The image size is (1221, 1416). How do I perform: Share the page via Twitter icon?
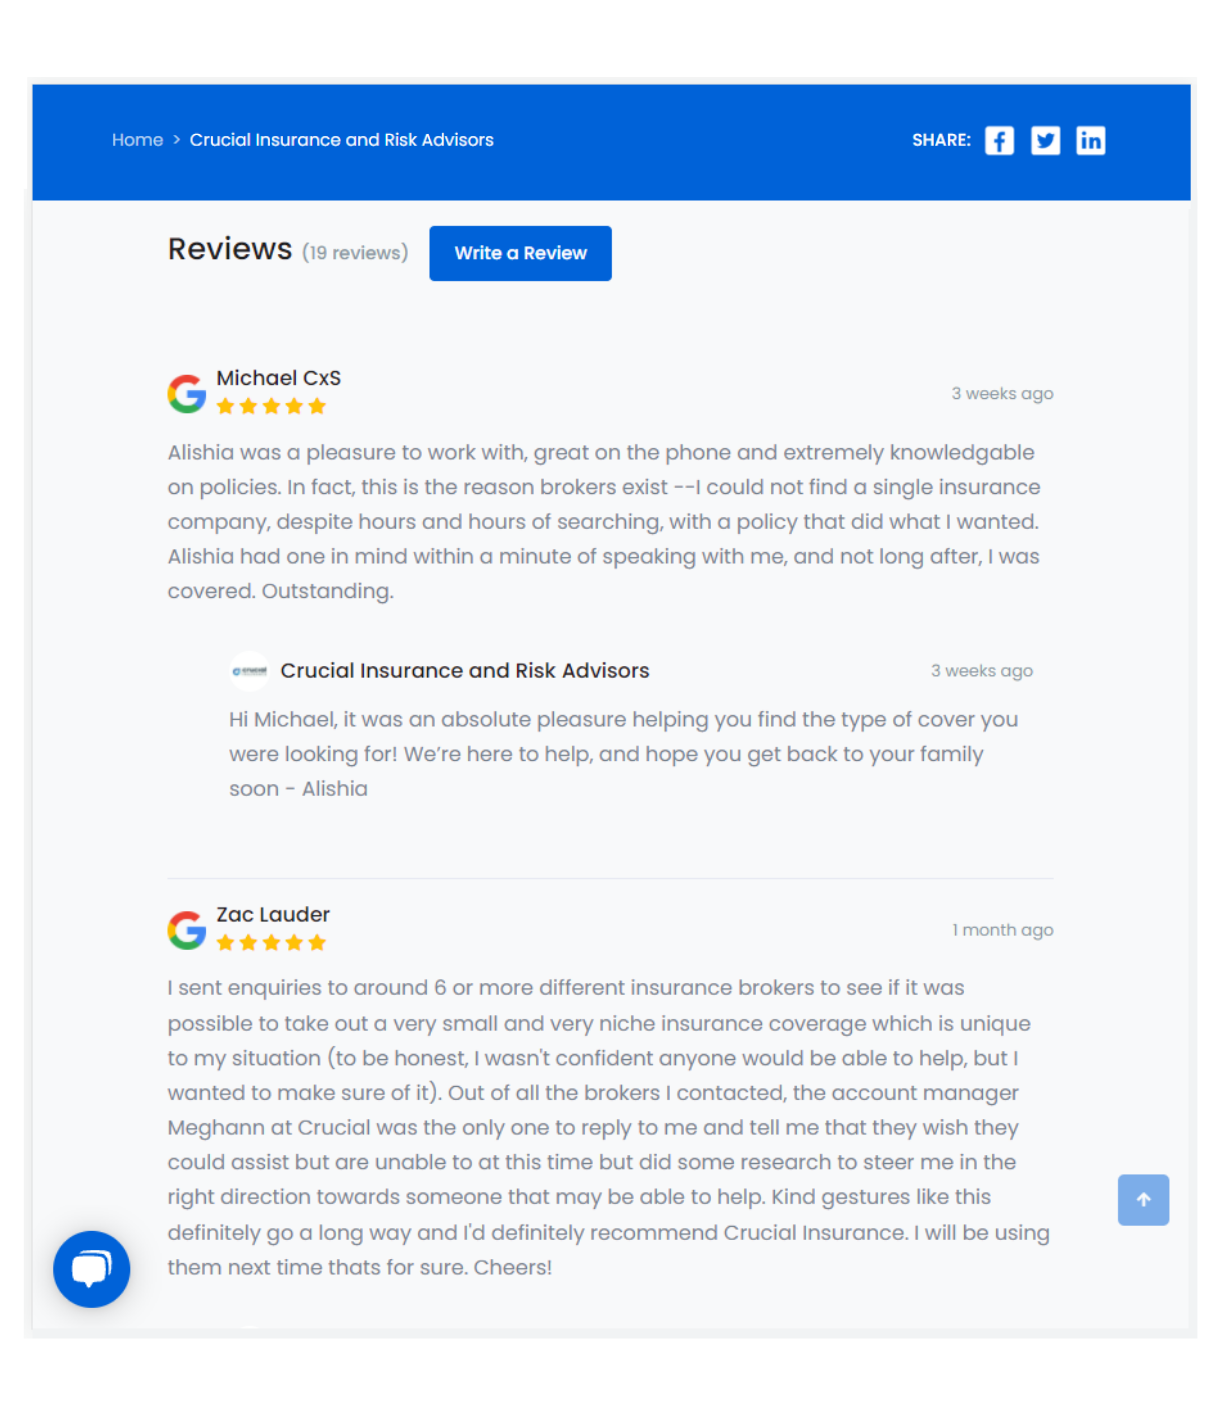click(1045, 141)
